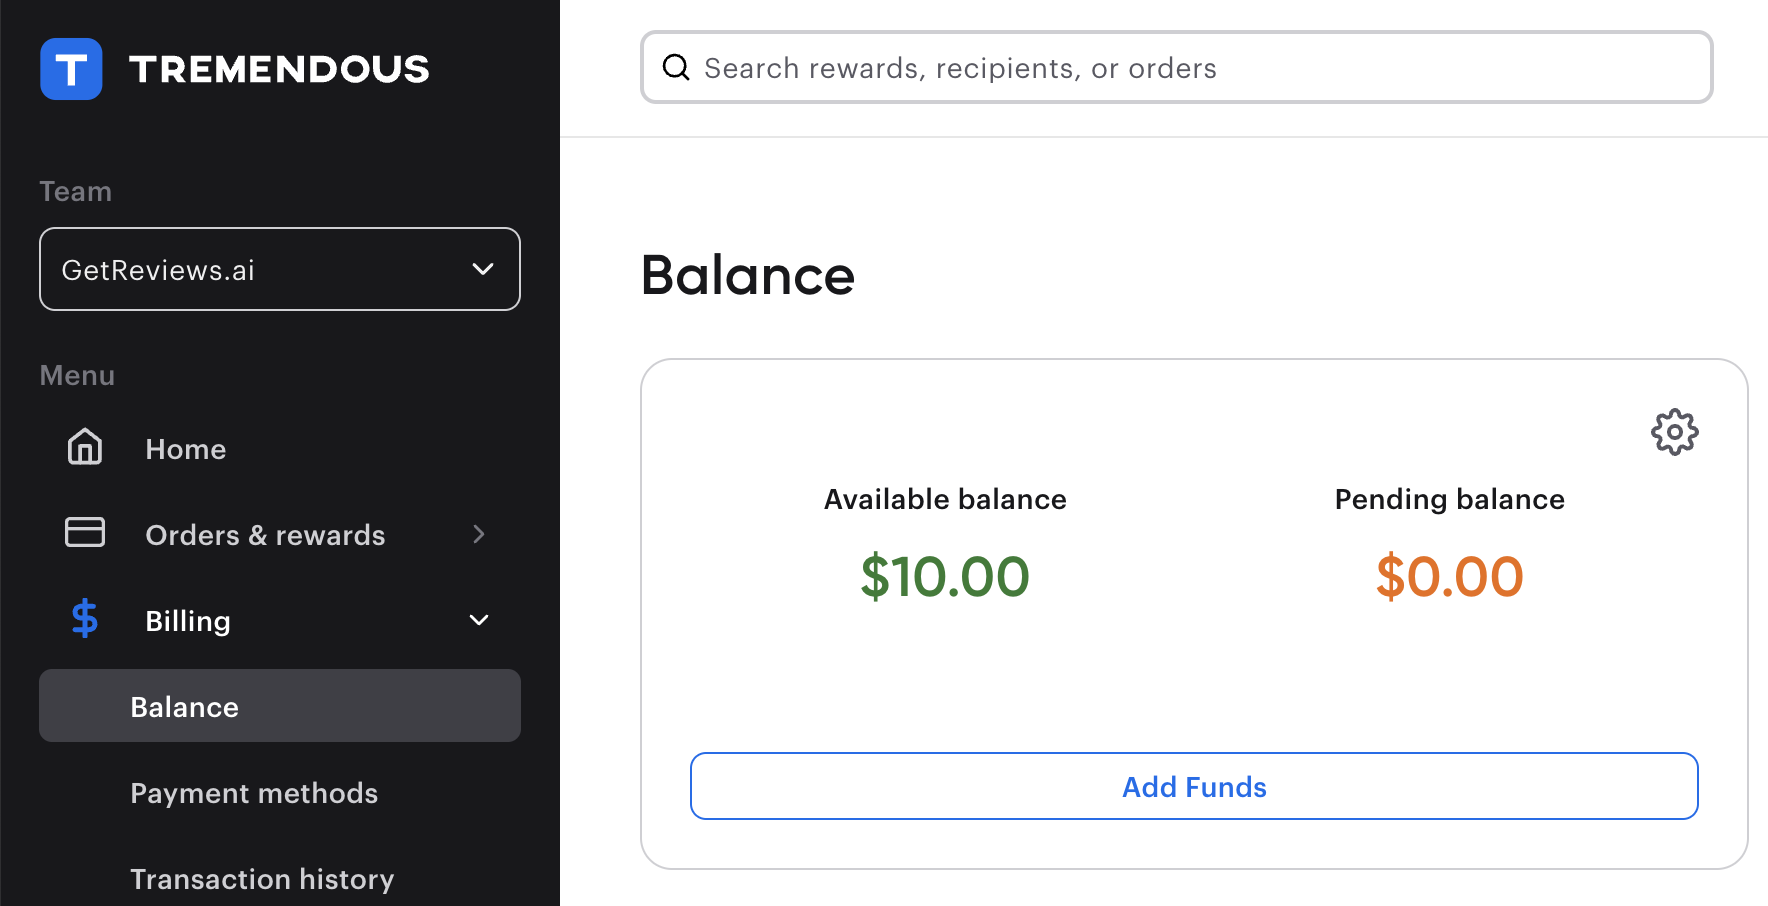Click the TREMENDOUS wordmark
Viewport: 1768px width, 906px height.
click(x=280, y=68)
